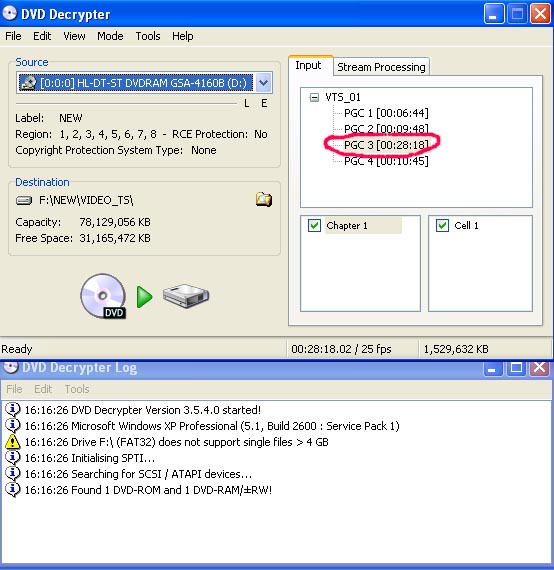Maximize the DVD Decrypter Log window
Image resolution: width=554 pixels, height=570 pixels.
516,368
